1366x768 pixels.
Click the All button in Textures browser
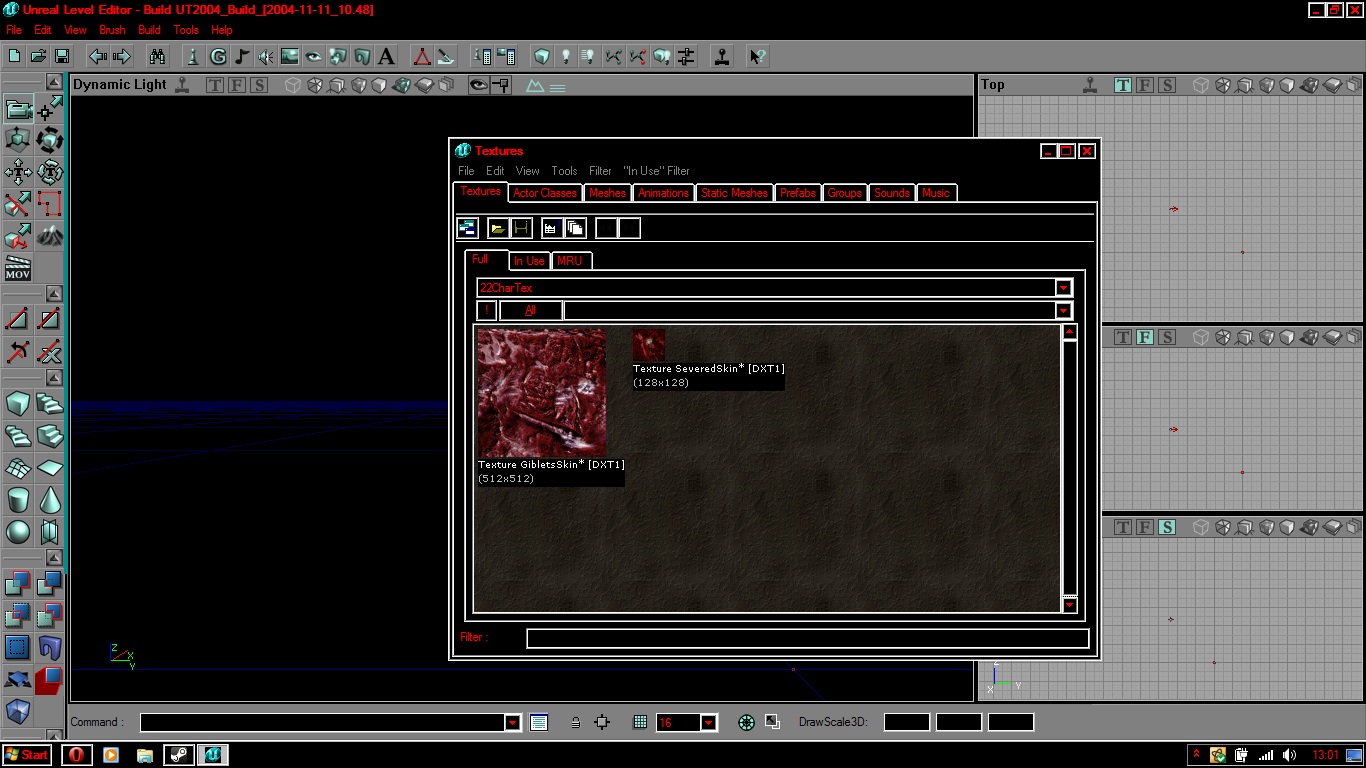[530, 310]
